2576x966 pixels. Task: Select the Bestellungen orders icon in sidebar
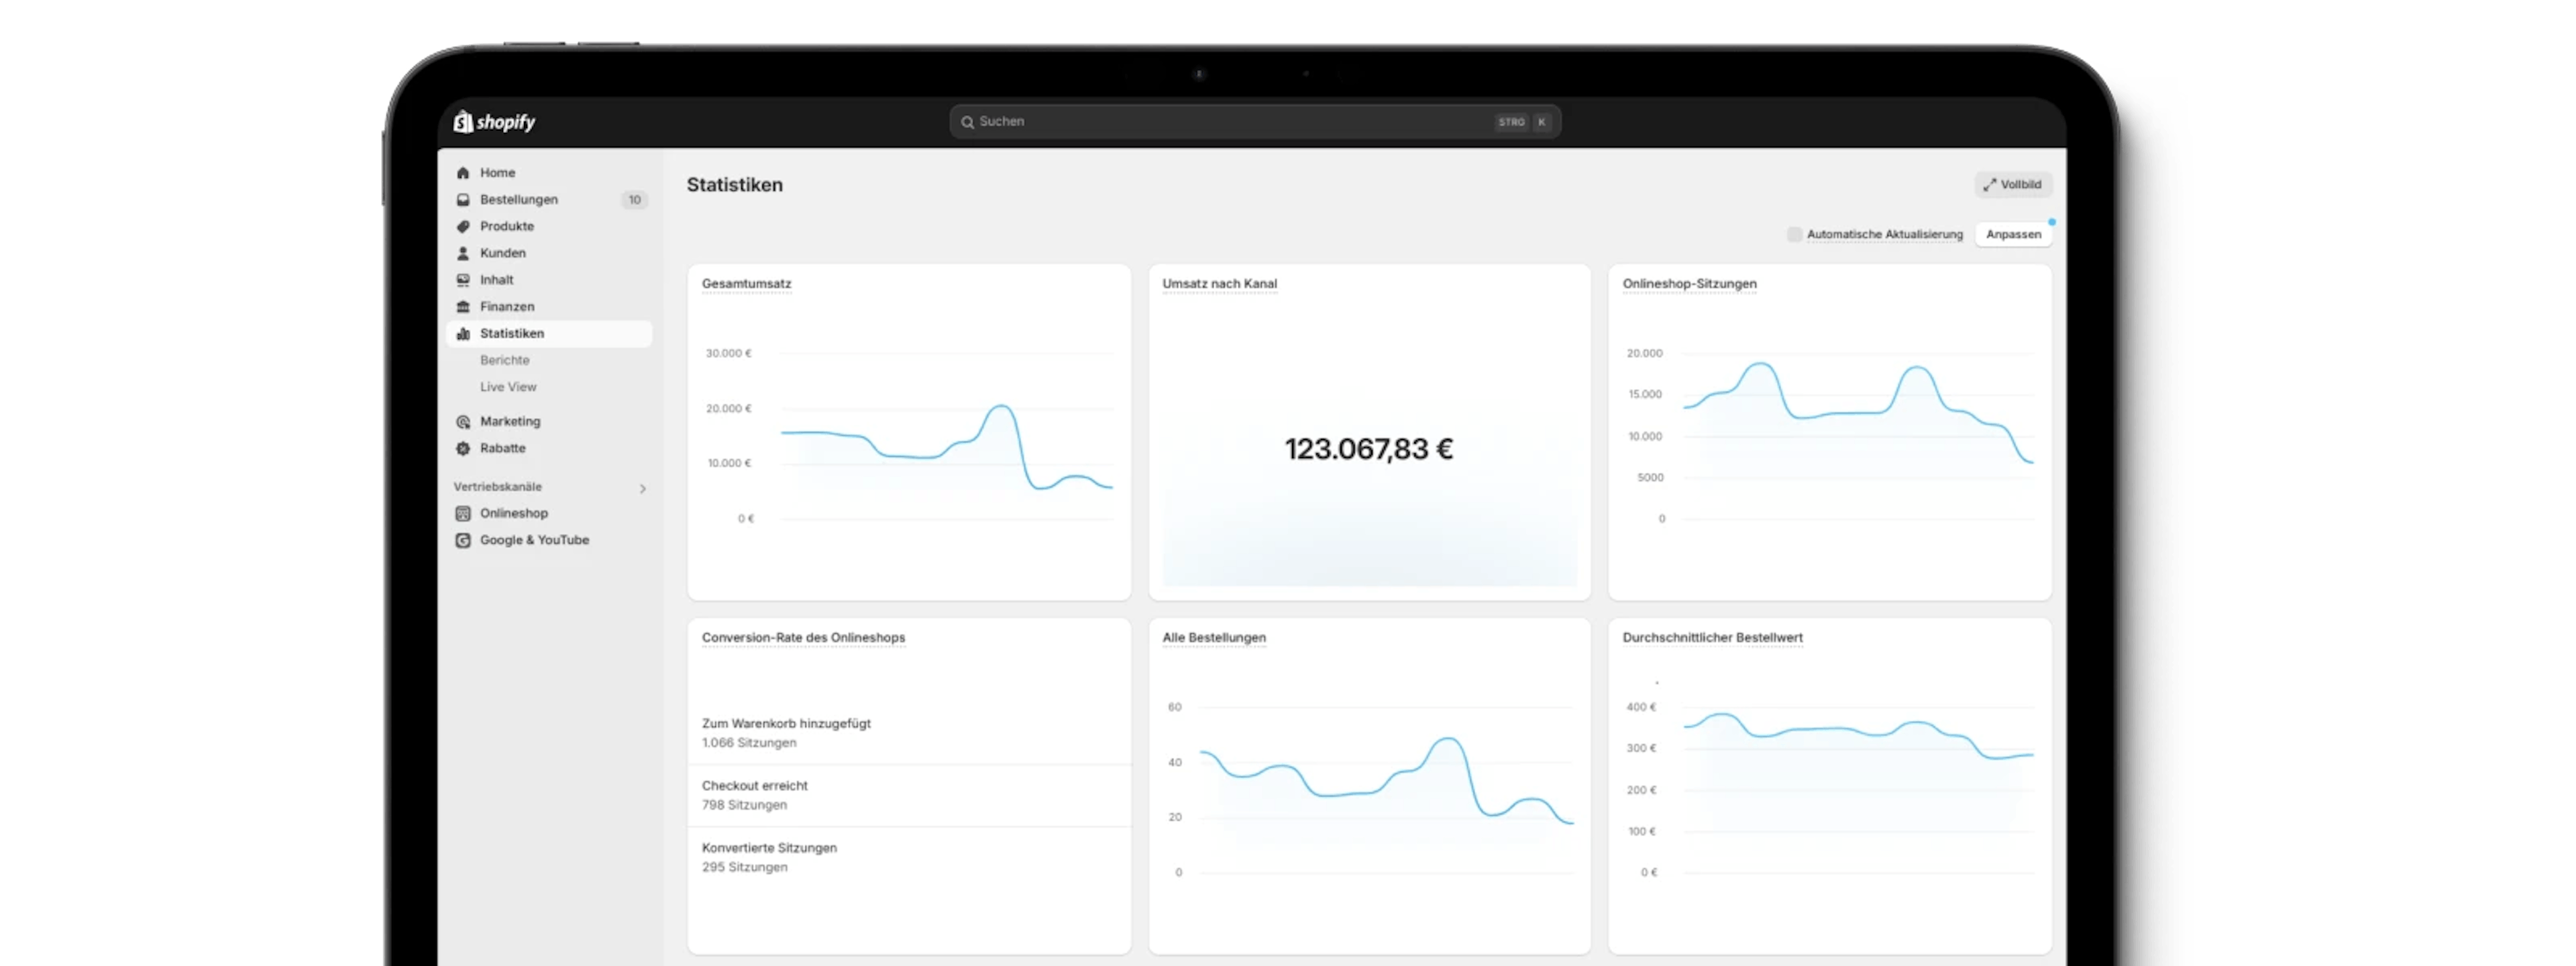pos(463,199)
